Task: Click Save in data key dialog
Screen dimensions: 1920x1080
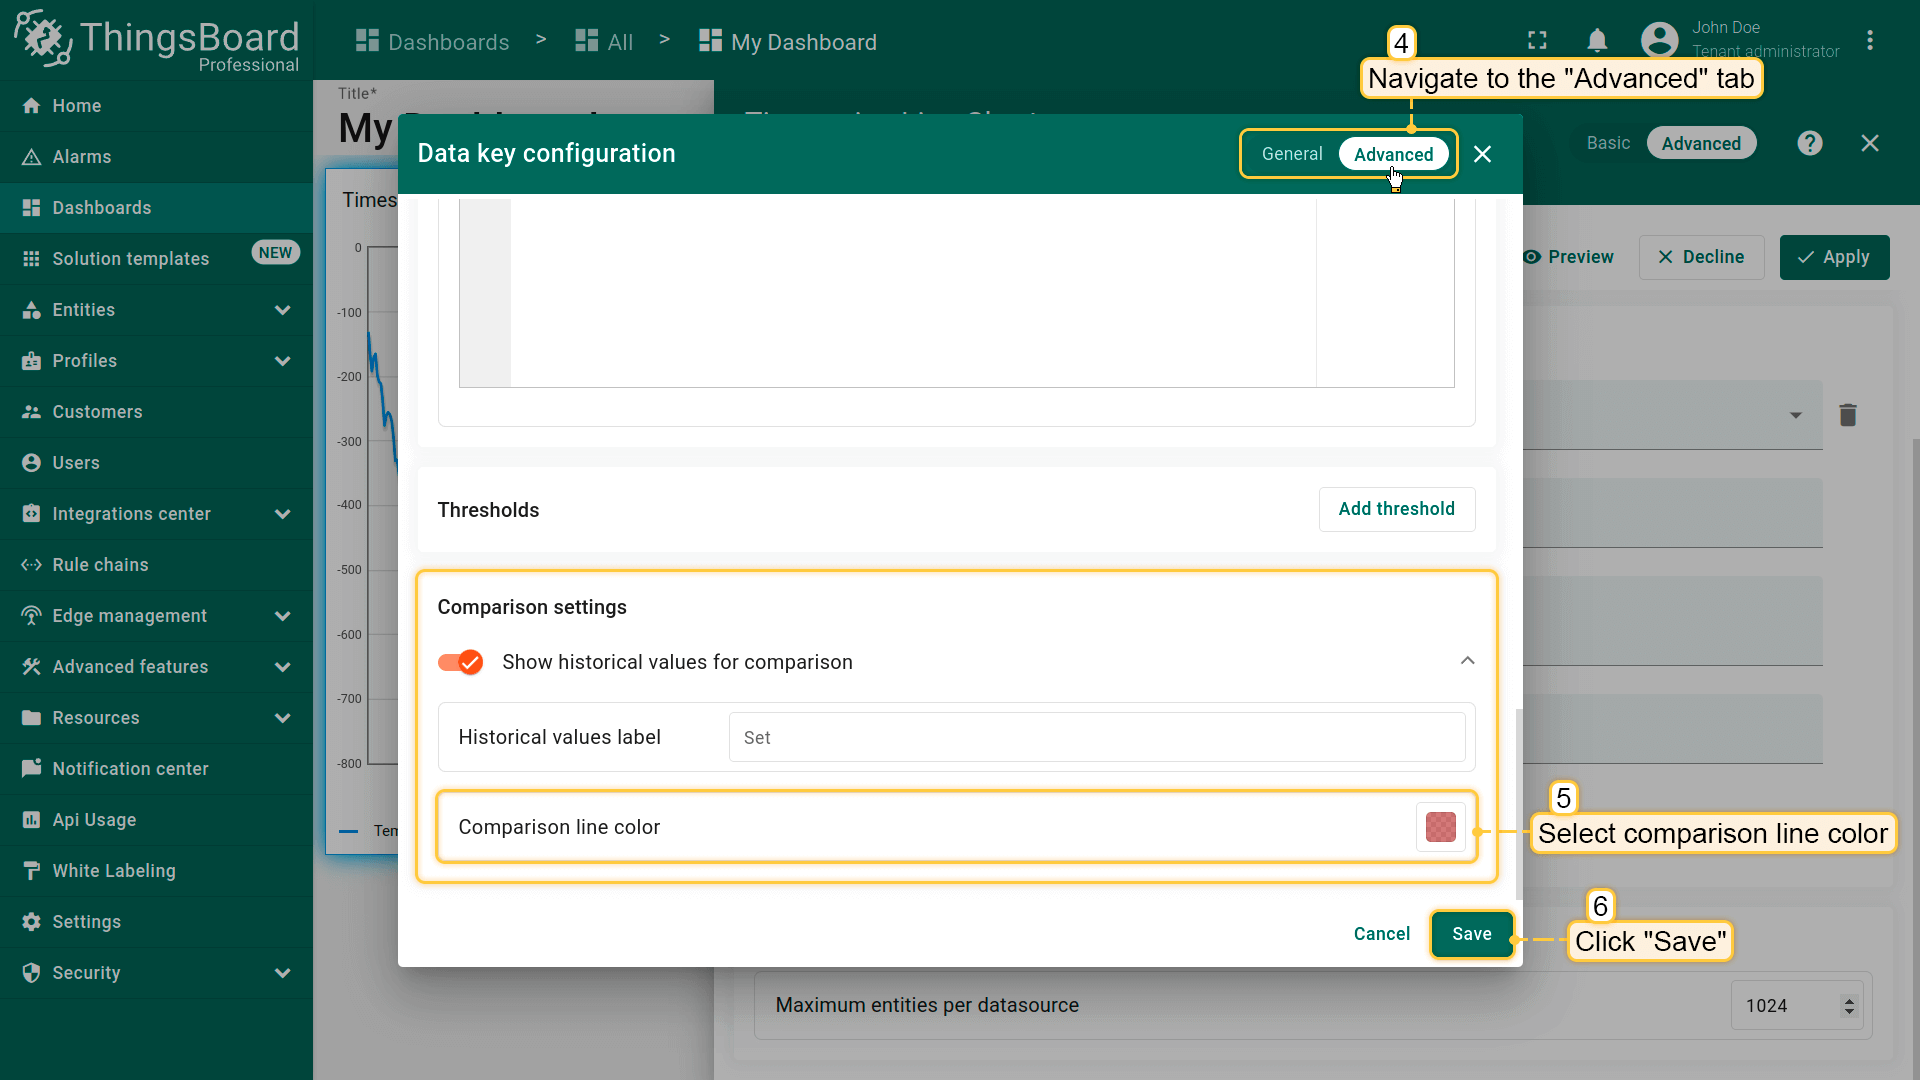Action: pyautogui.click(x=1471, y=934)
